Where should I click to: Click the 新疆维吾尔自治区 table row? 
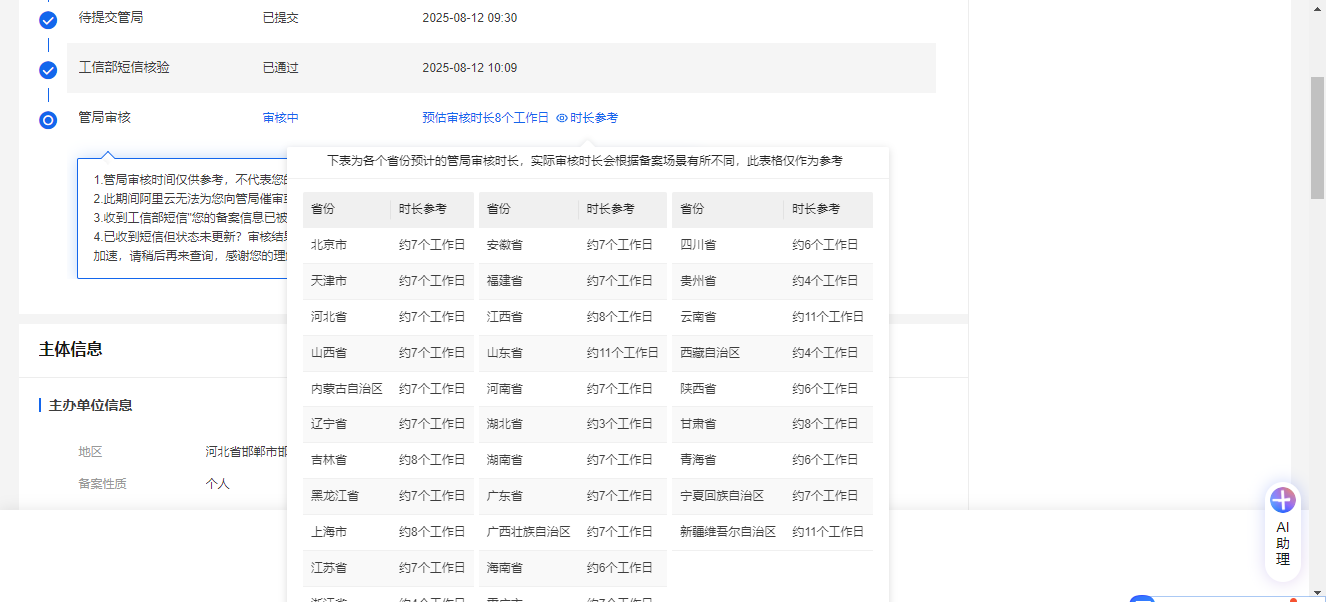[771, 532]
